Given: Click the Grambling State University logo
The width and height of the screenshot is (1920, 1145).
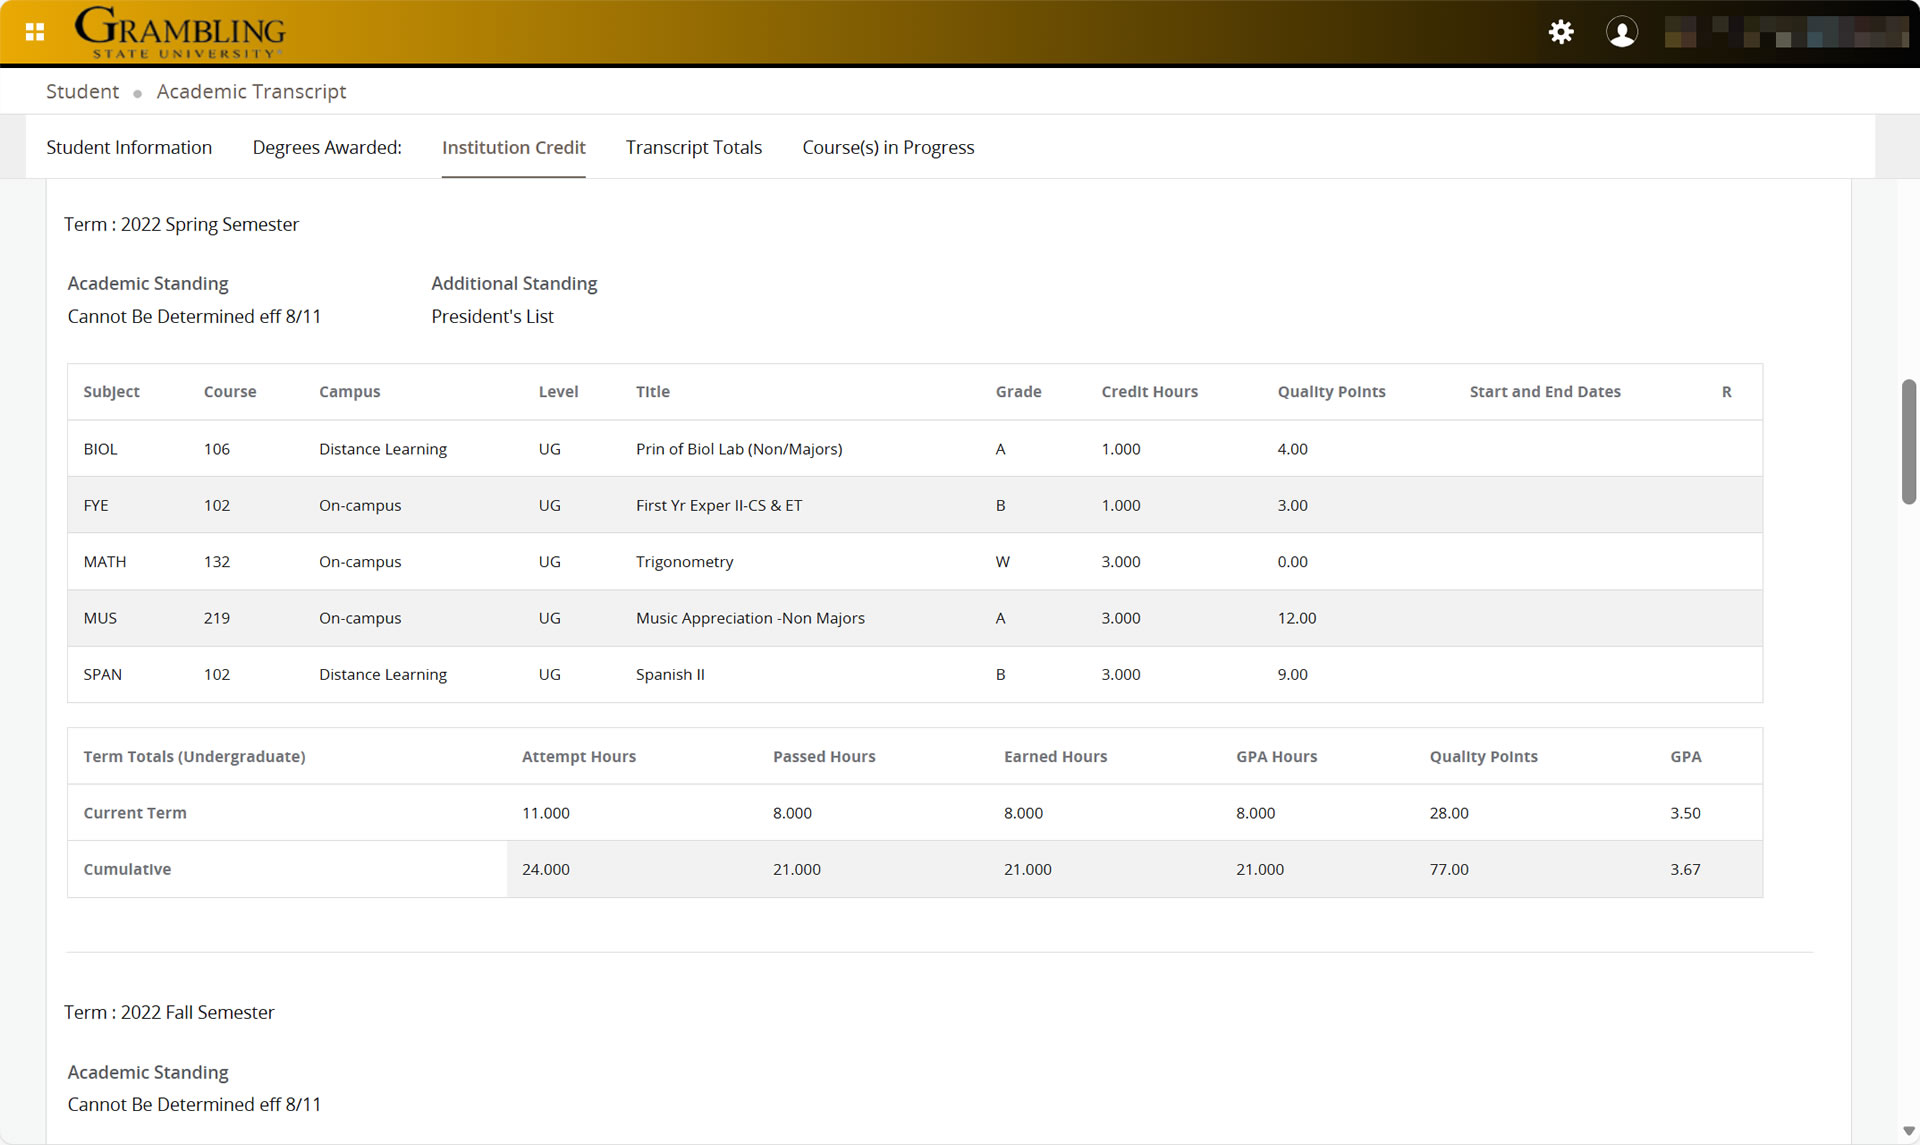Looking at the screenshot, I should pos(182,31).
